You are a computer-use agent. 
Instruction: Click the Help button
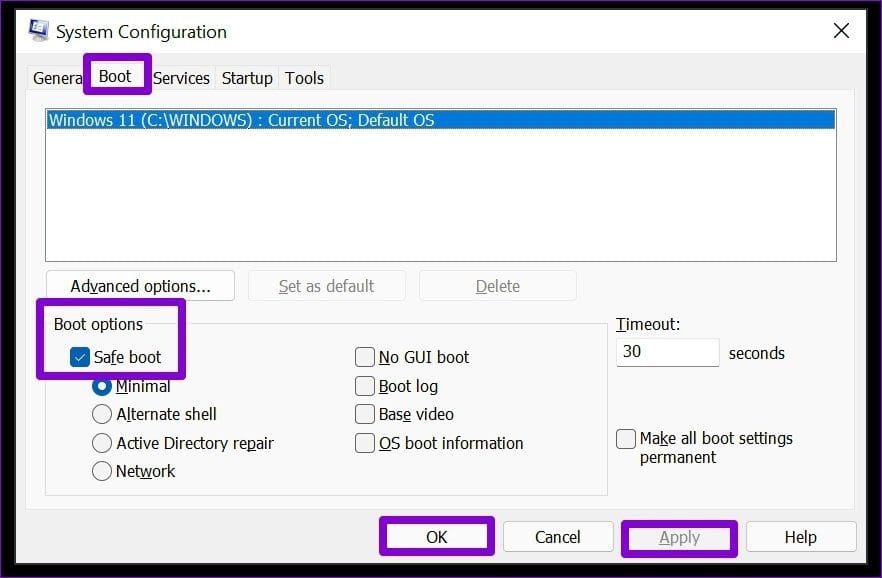800,536
